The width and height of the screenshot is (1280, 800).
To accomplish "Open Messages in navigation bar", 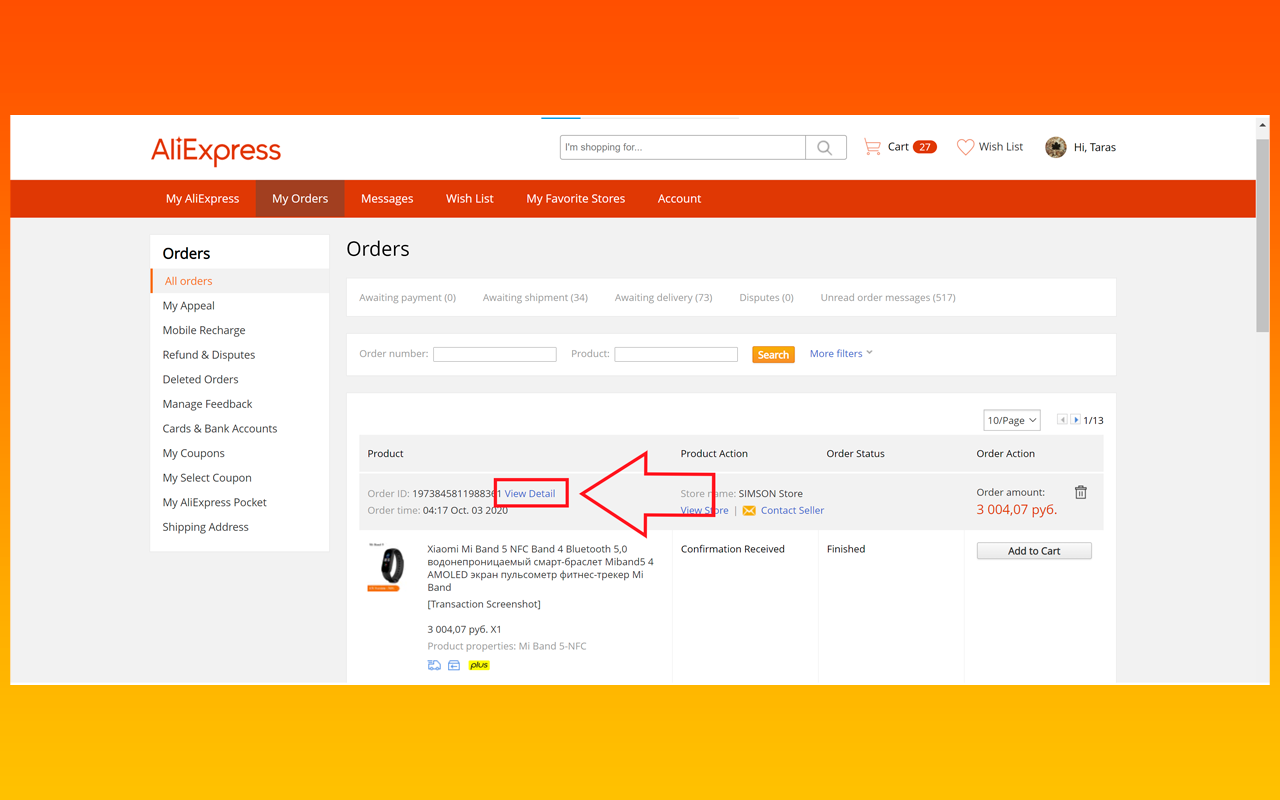I will point(387,198).
